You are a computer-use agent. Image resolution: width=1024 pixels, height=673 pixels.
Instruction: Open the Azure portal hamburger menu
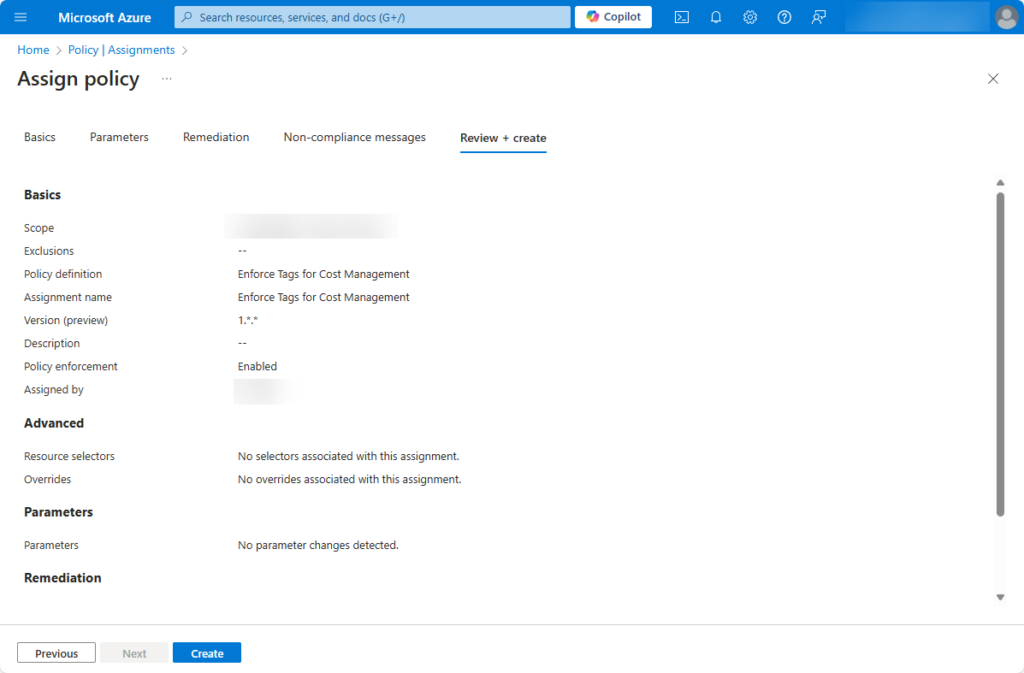20,16
